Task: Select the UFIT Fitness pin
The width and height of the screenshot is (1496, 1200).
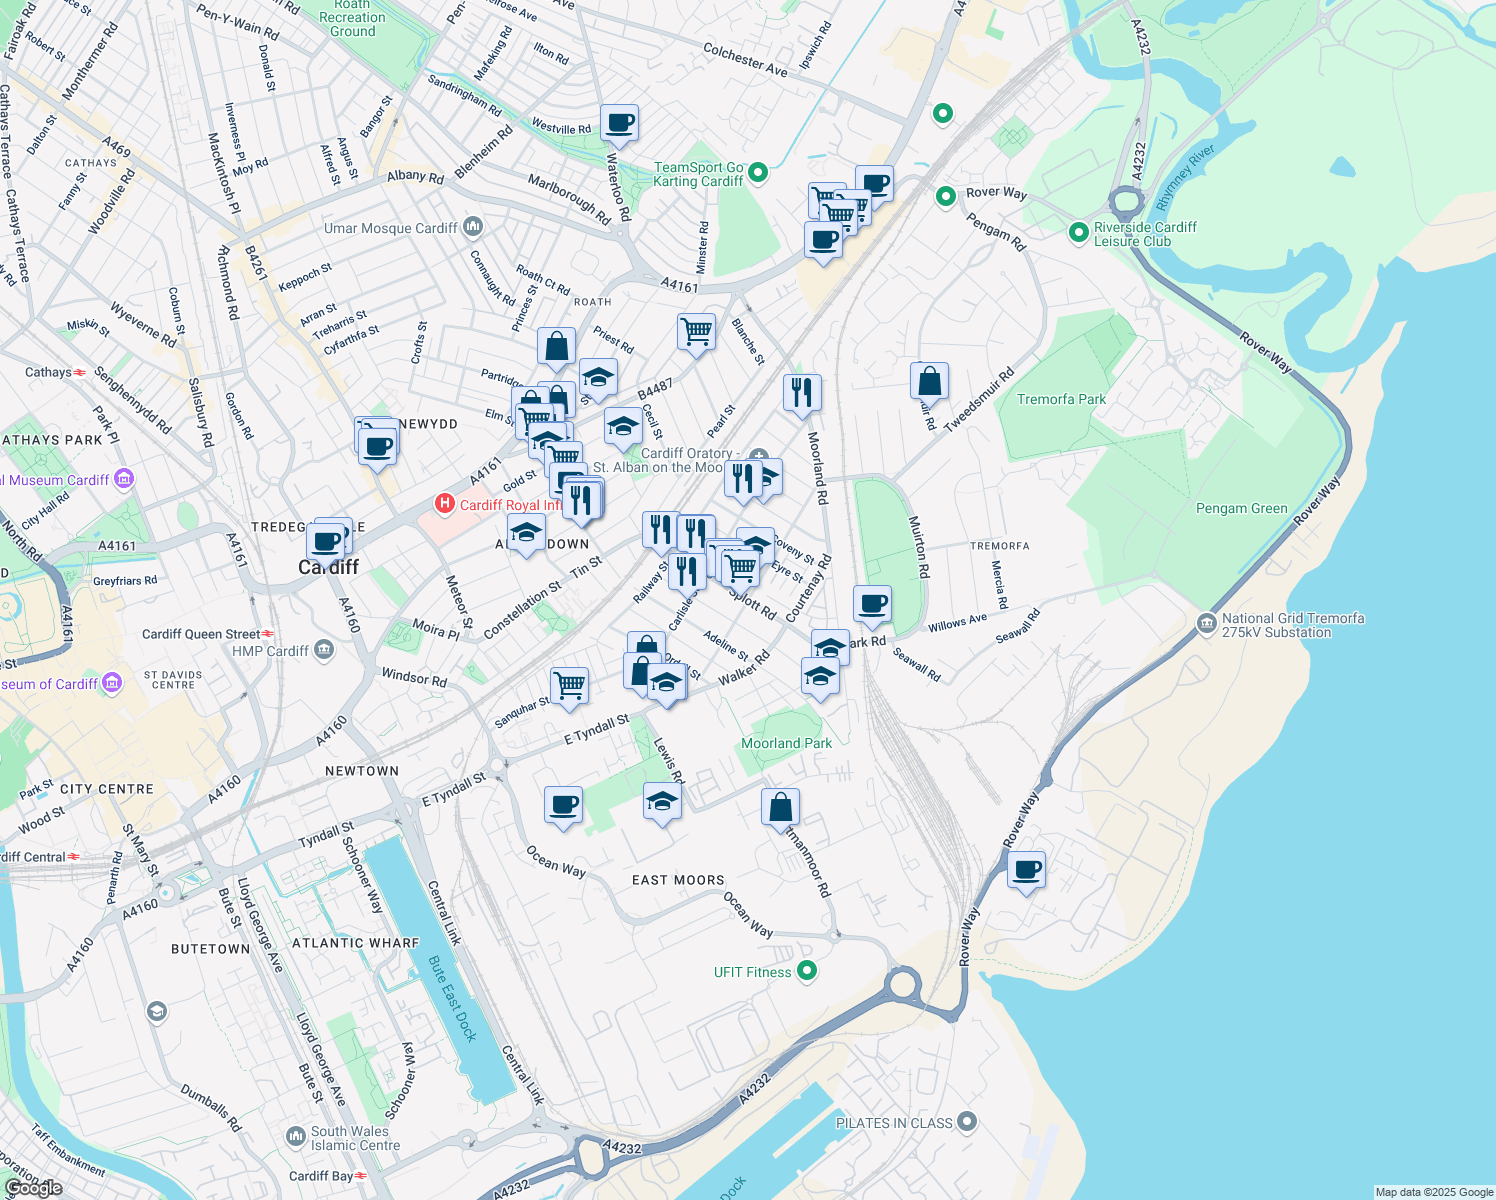Action: click(808, 970)
